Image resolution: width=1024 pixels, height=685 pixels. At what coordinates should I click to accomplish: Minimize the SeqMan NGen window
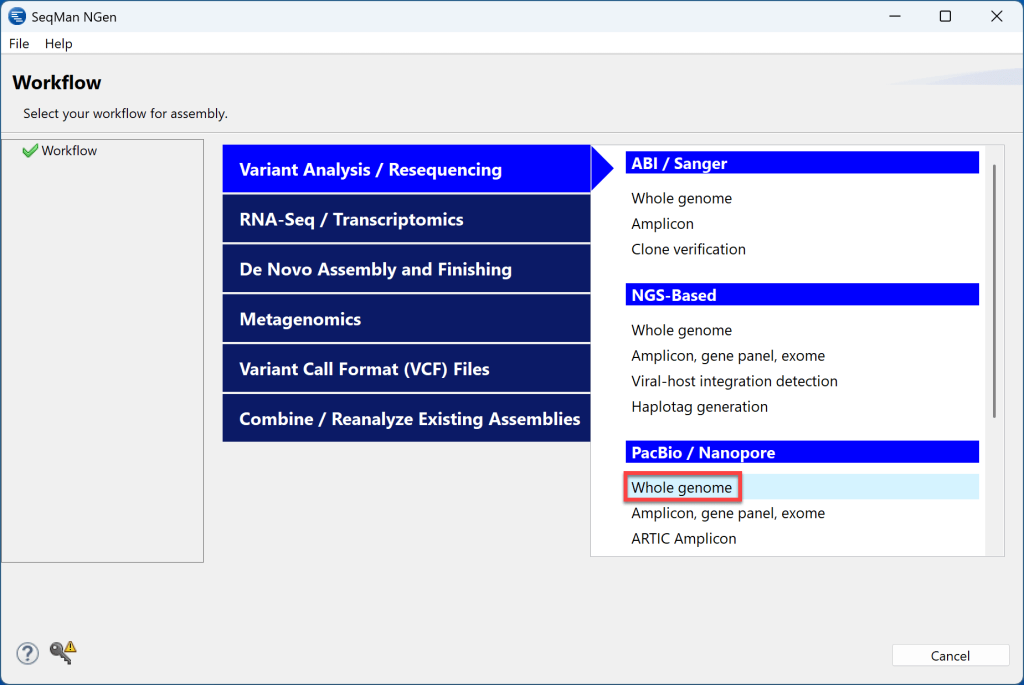[x=895, y=16]
